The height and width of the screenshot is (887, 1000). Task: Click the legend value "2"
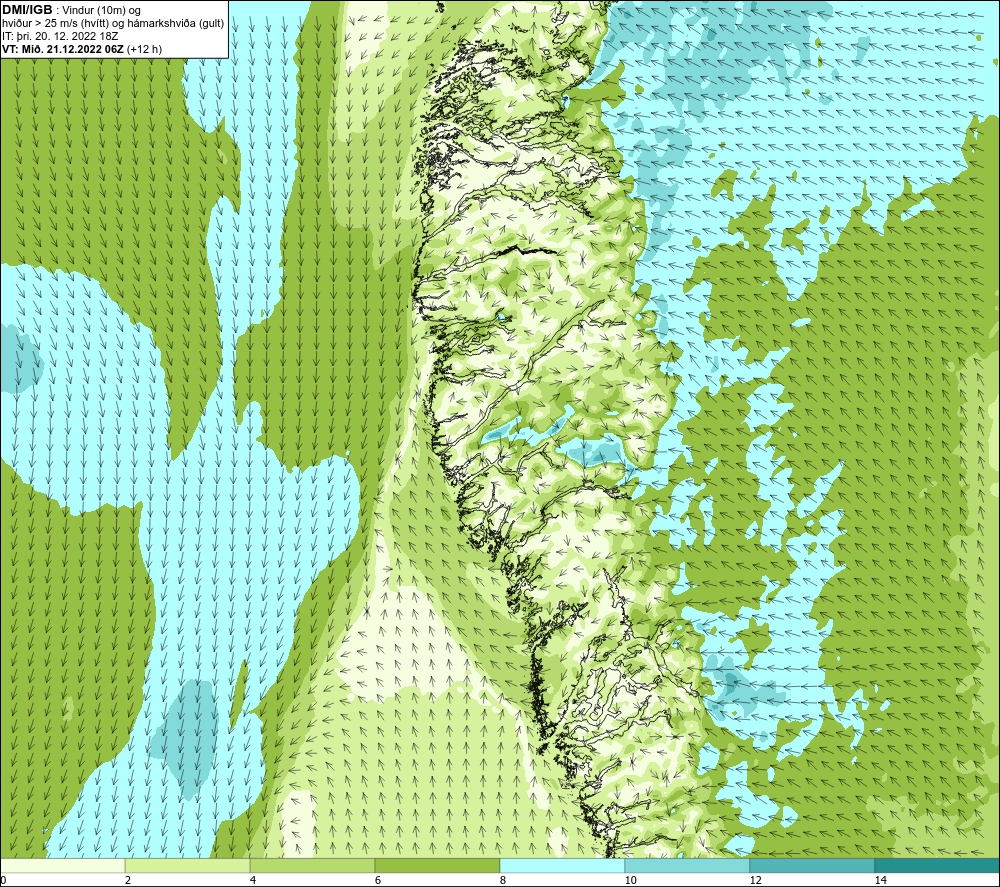point(128,880)
